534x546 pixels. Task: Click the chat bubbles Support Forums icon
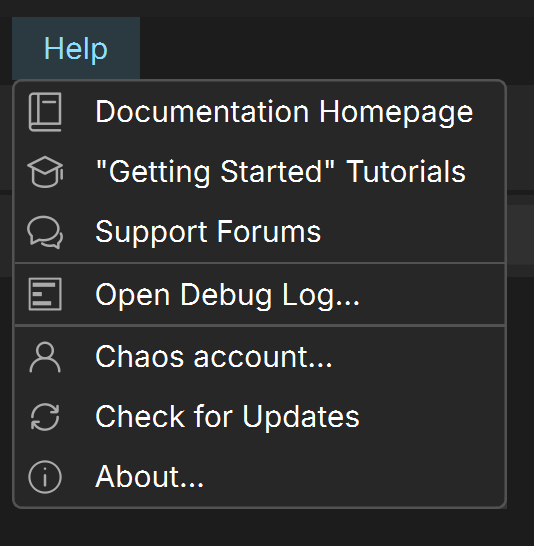[45, 232]
